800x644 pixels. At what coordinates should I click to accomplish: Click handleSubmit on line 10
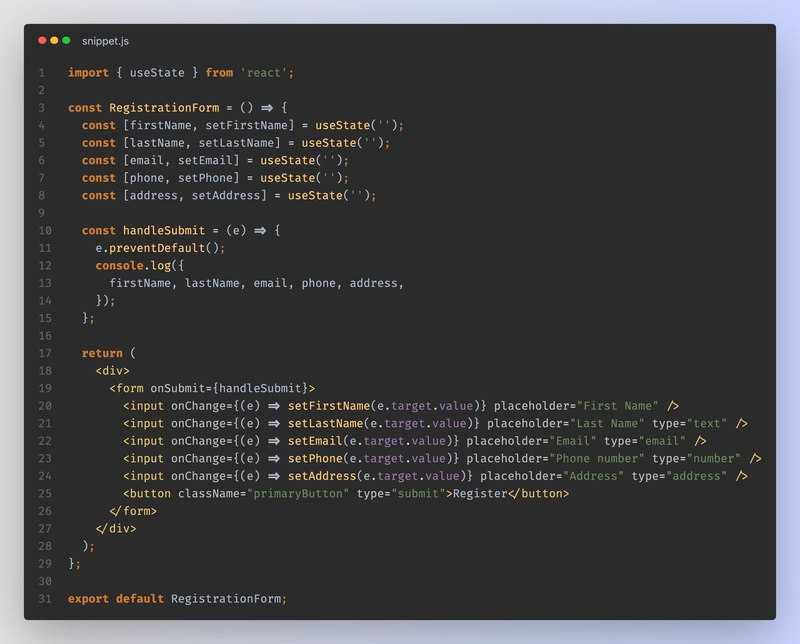point(164,230)
